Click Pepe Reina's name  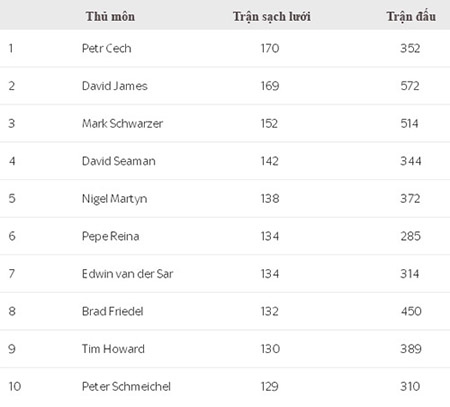pos(110,236)
